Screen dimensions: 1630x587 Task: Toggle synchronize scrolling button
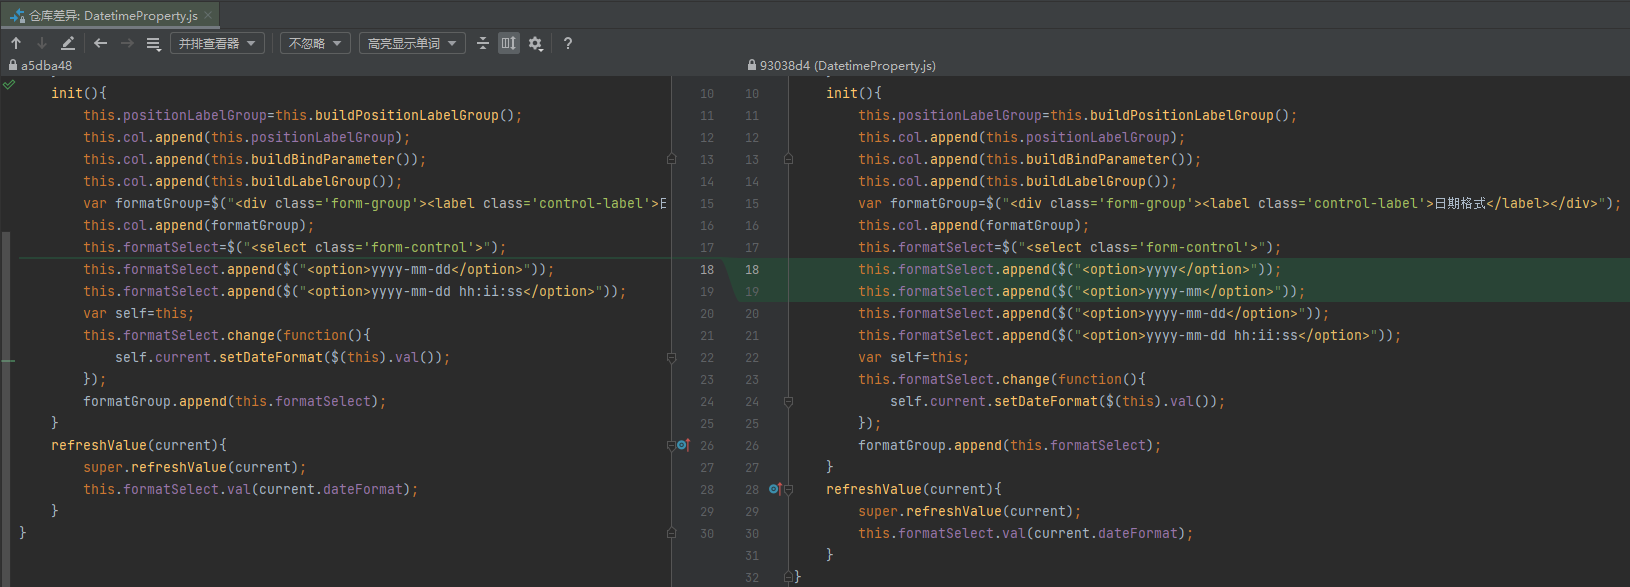tap(509, 43)
